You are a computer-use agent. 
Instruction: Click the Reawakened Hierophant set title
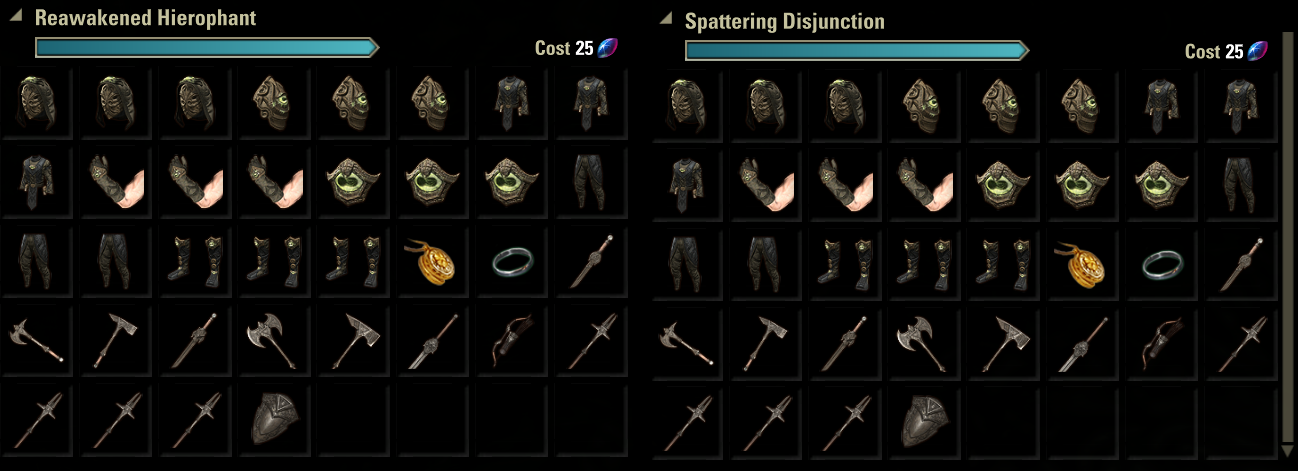[145, 18]
